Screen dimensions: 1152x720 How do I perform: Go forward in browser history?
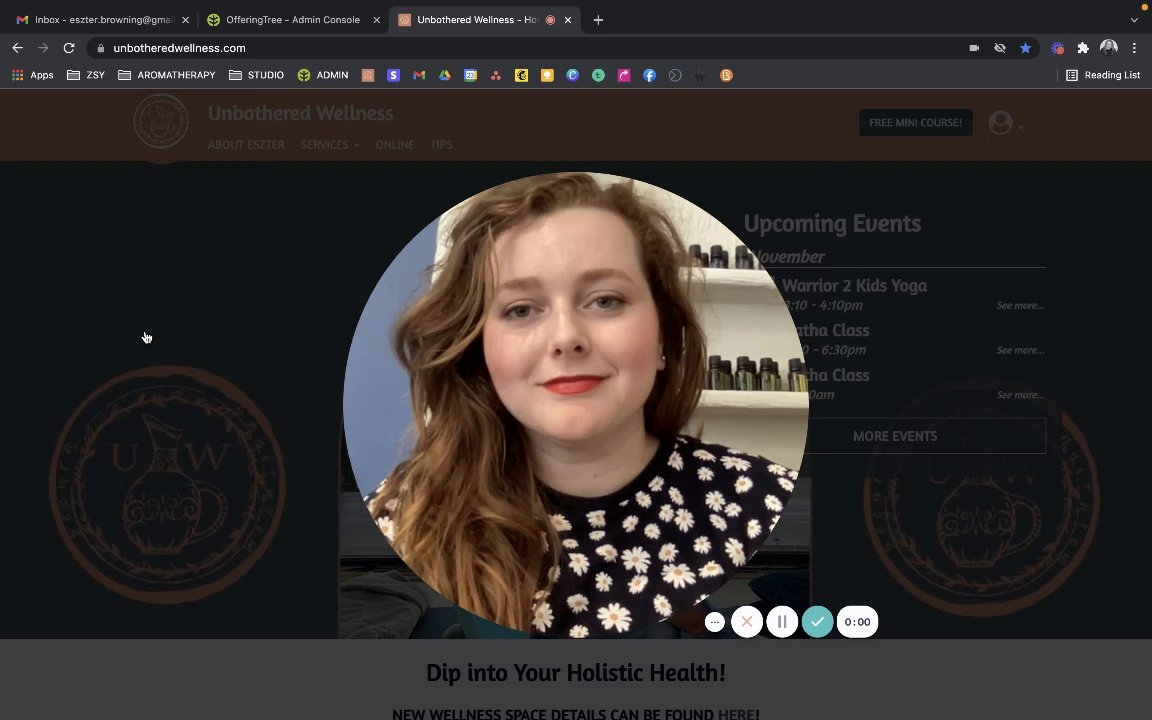click(x=43, y=48)
